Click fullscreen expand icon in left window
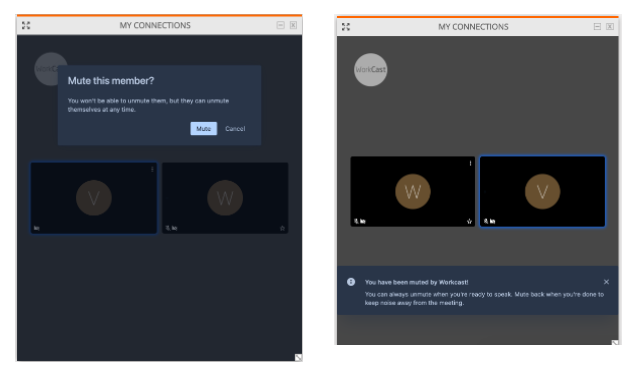 click(x=26, y=25)
